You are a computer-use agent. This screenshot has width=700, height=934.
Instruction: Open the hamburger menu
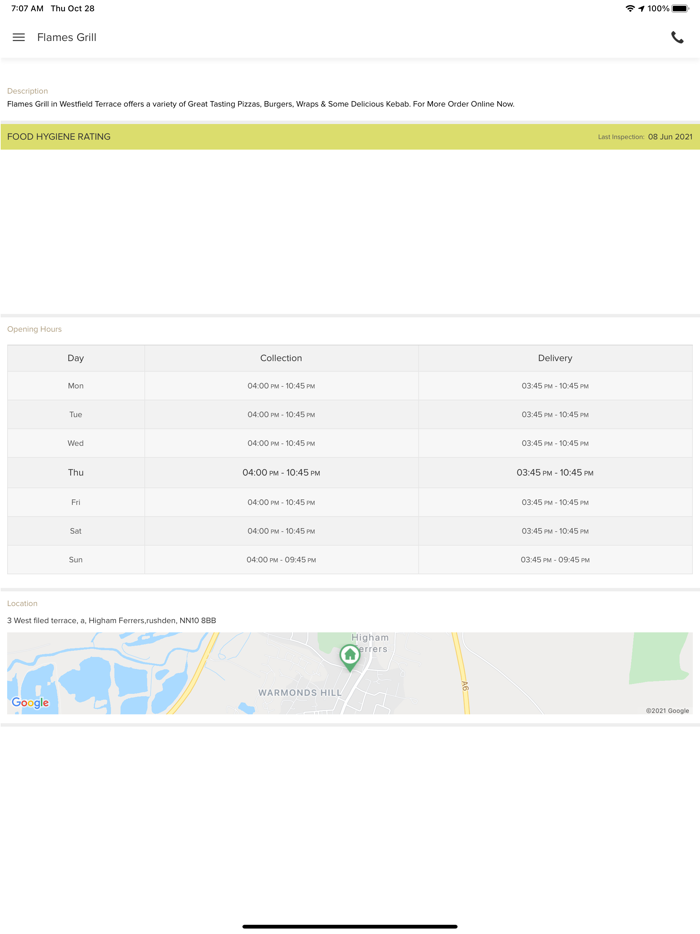pos(18,37)
